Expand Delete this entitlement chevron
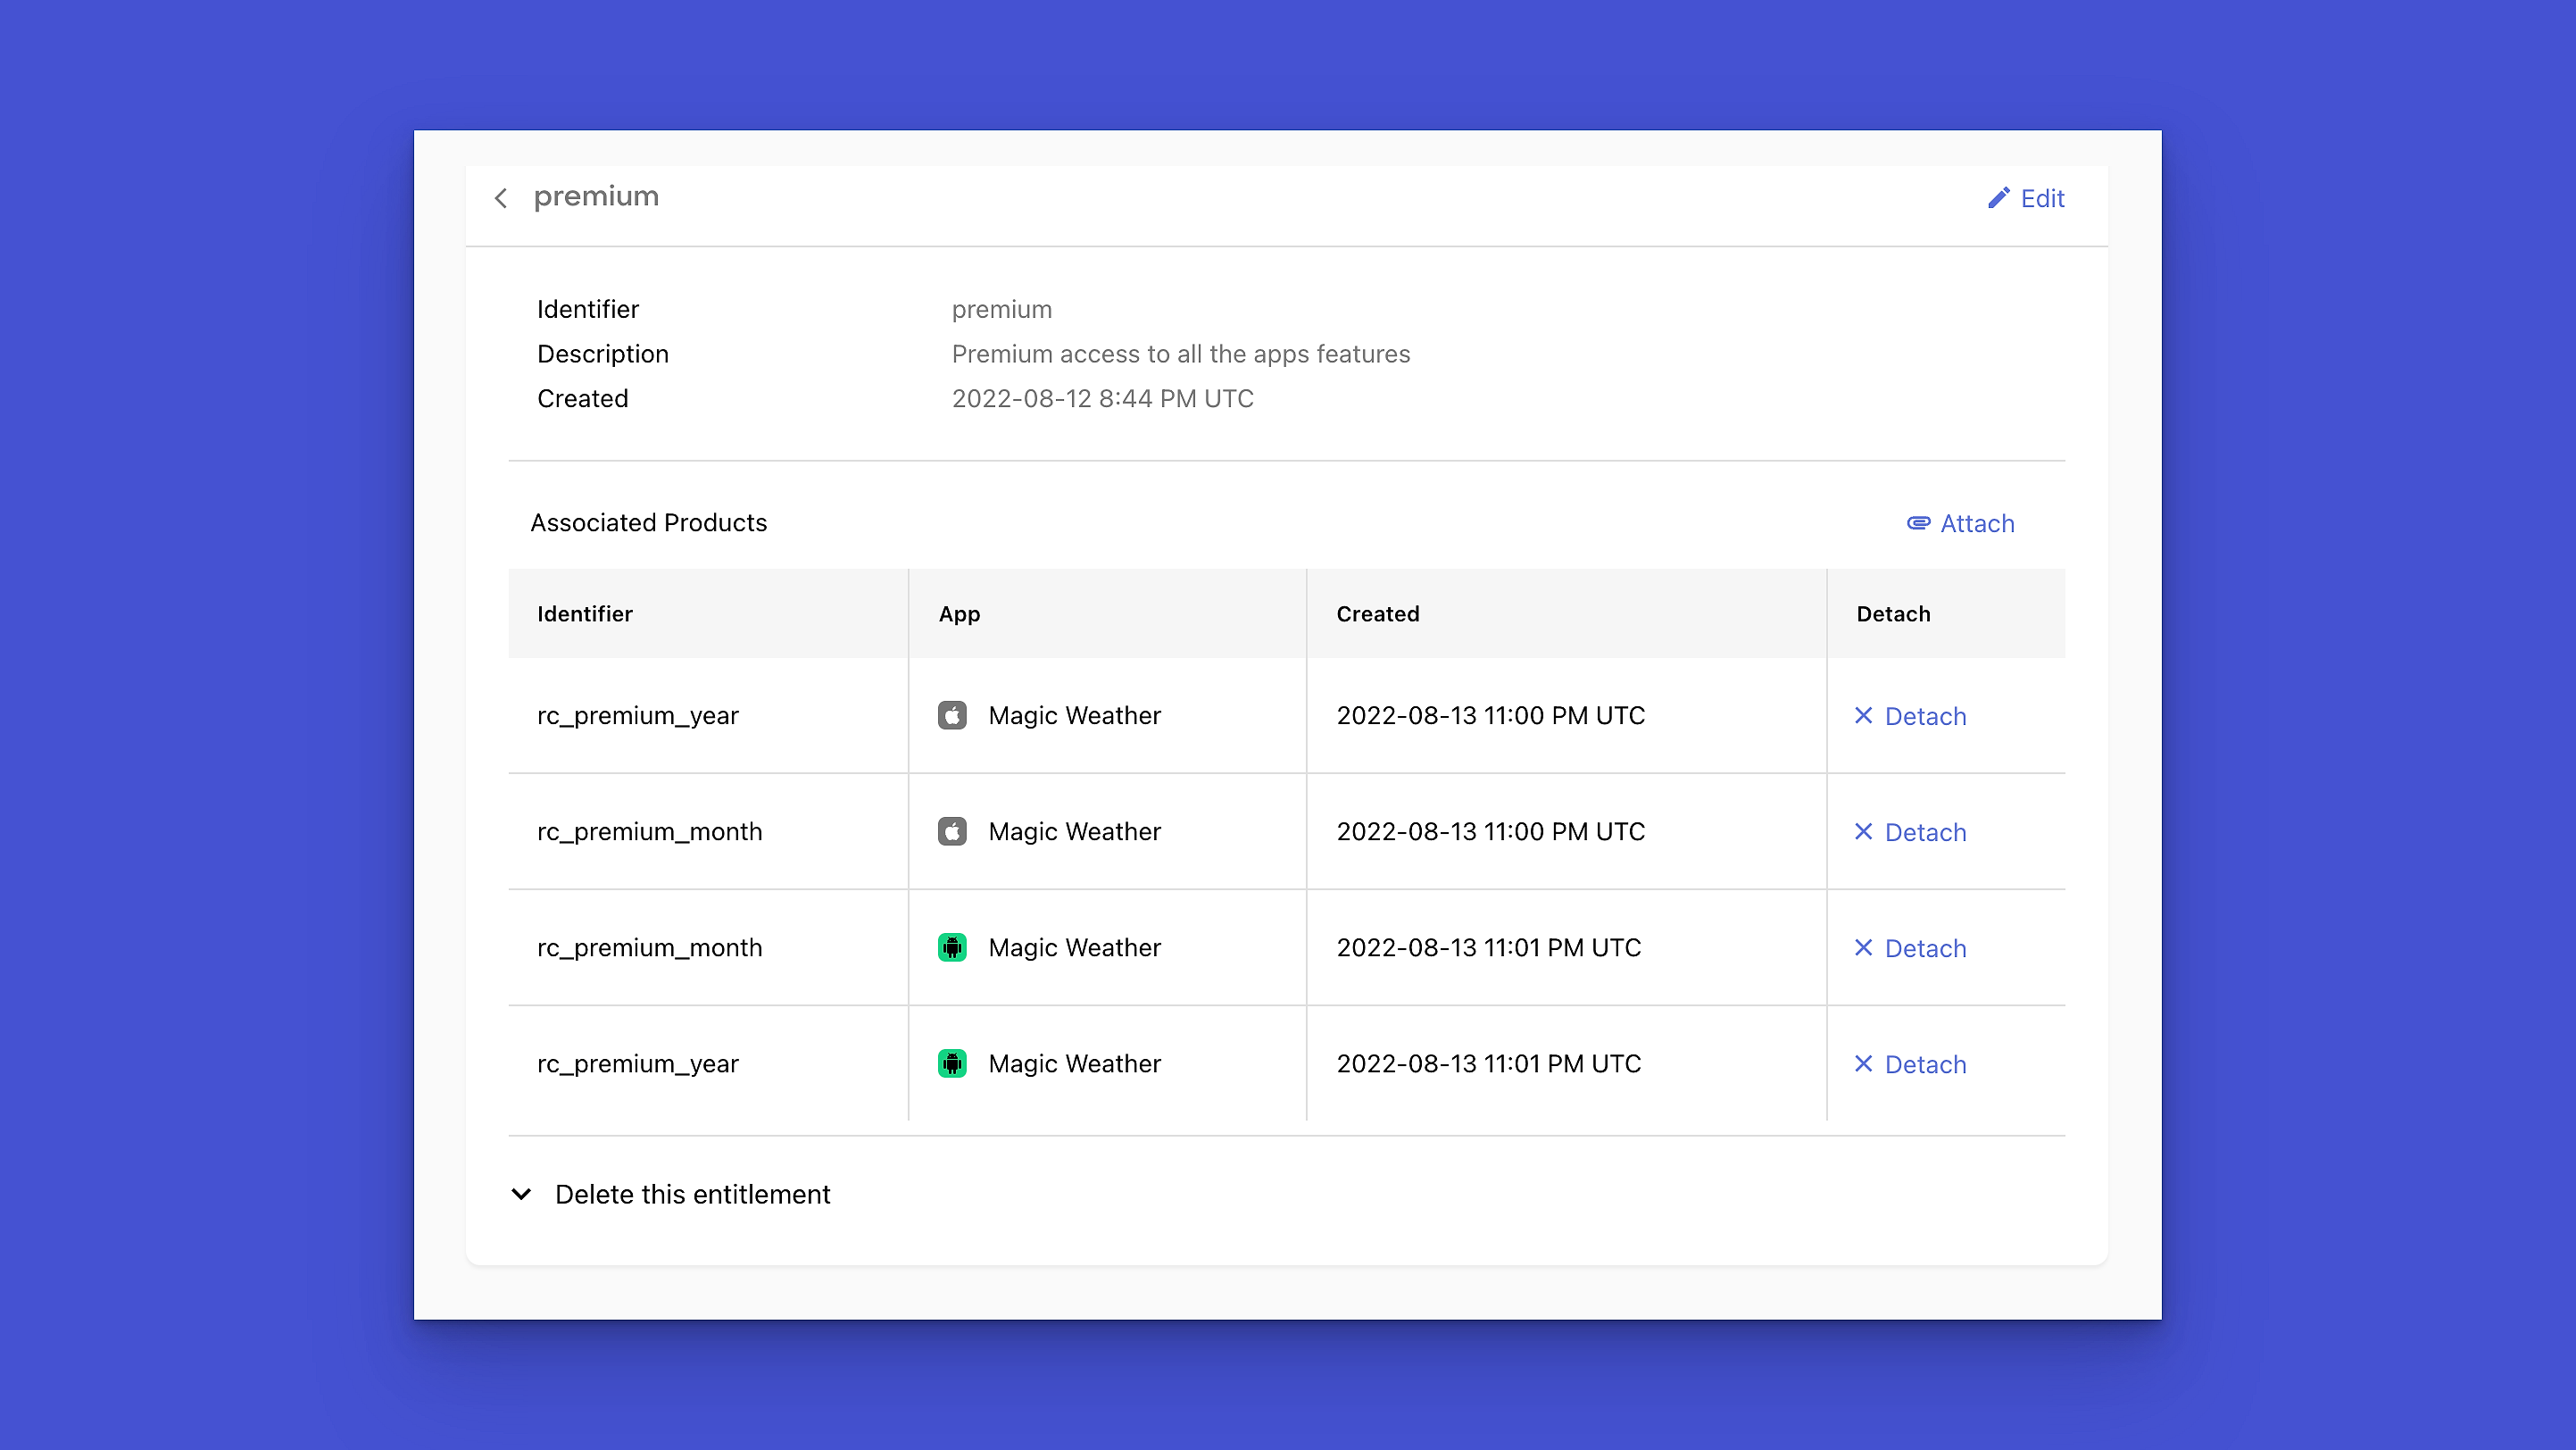 pyautogui.click(x=521, y=1194)
